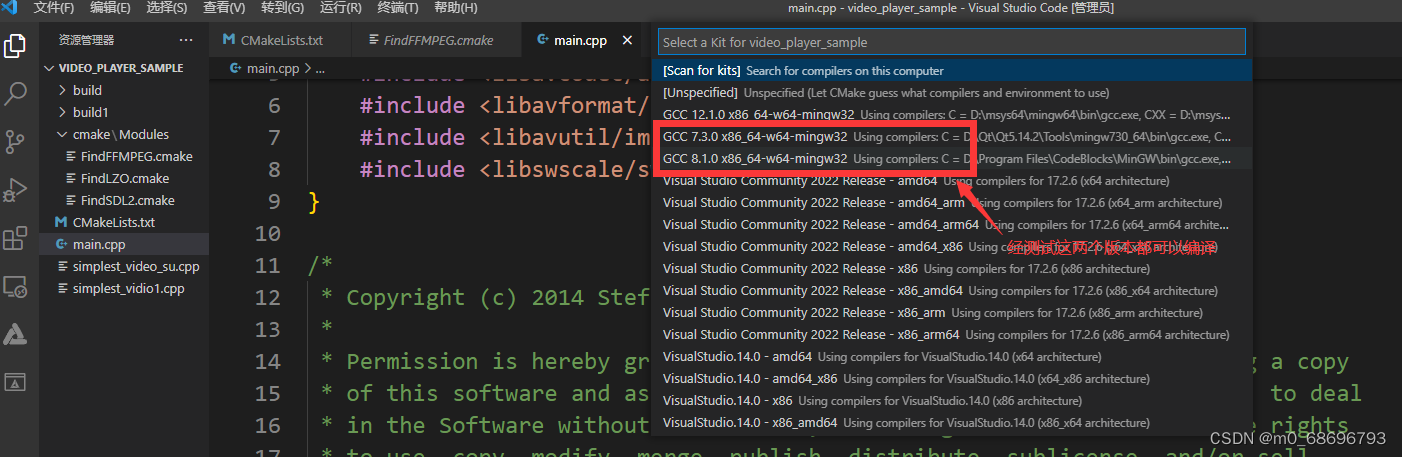
Task: Select GCC 8.1.0 x86_64-w64-mingw32 kit
Action: coord(952,159)
